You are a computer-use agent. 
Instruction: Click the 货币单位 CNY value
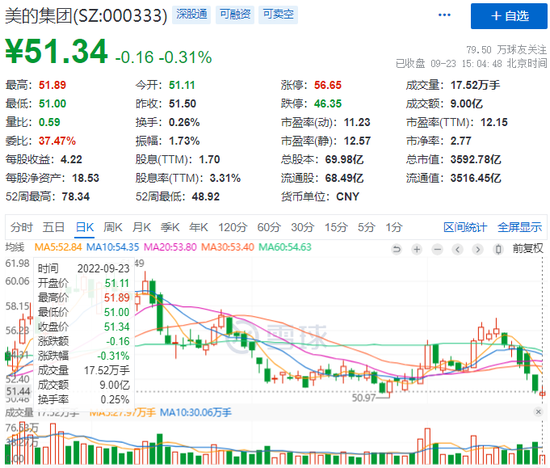click(348, 196)
